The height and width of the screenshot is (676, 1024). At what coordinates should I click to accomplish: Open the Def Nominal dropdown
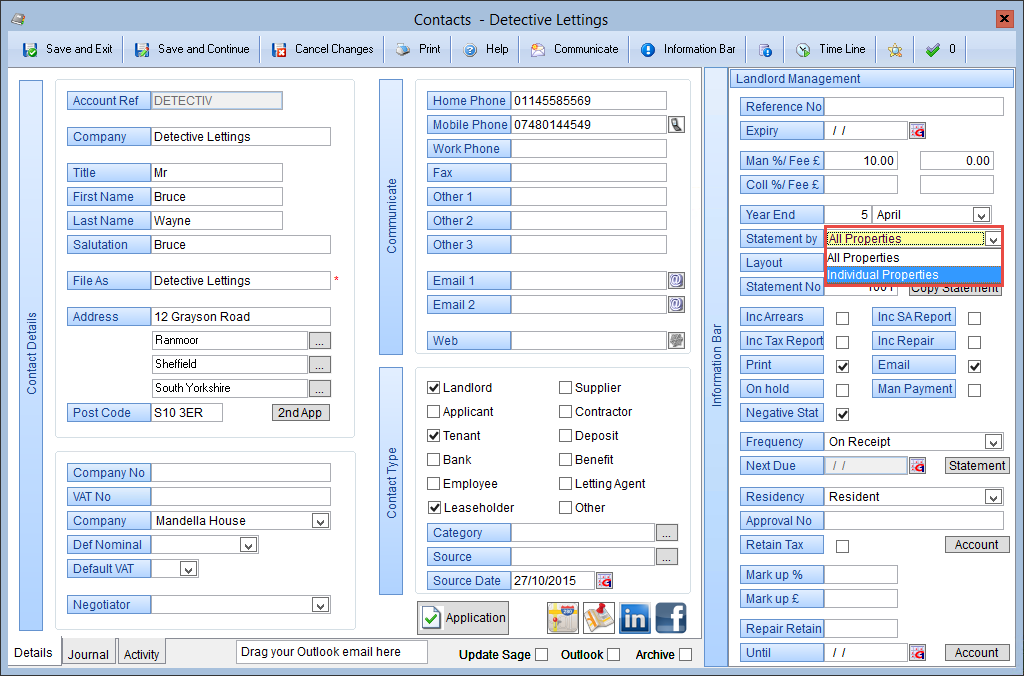[248, 545]
